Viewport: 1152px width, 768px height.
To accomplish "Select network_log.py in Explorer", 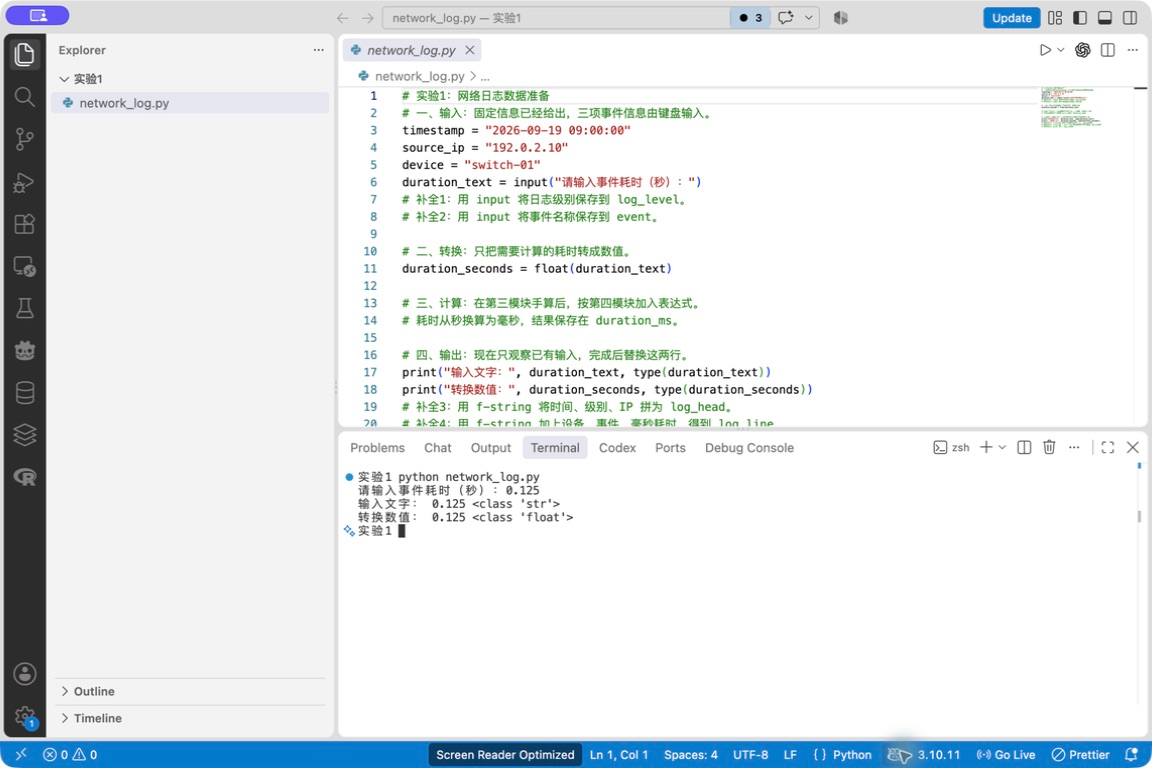I will [x=190, y=103].
